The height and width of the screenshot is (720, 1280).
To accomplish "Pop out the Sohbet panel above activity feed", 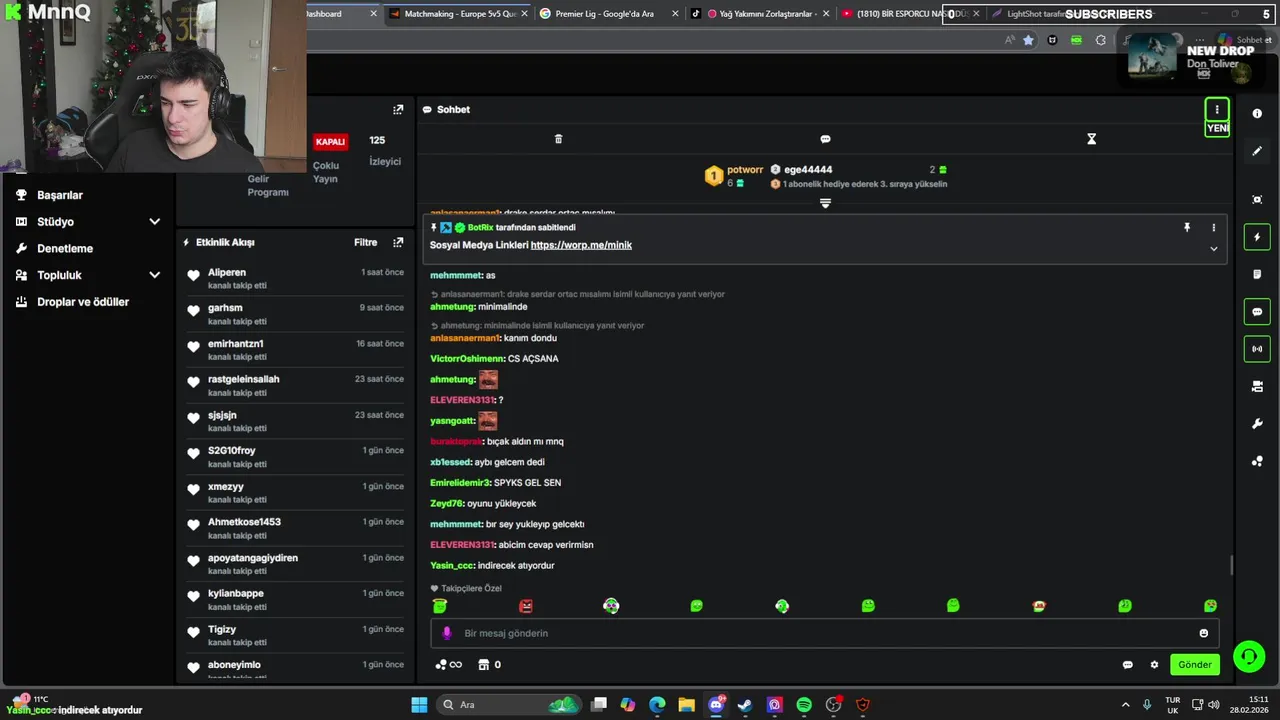I will [x=398, y=110].
